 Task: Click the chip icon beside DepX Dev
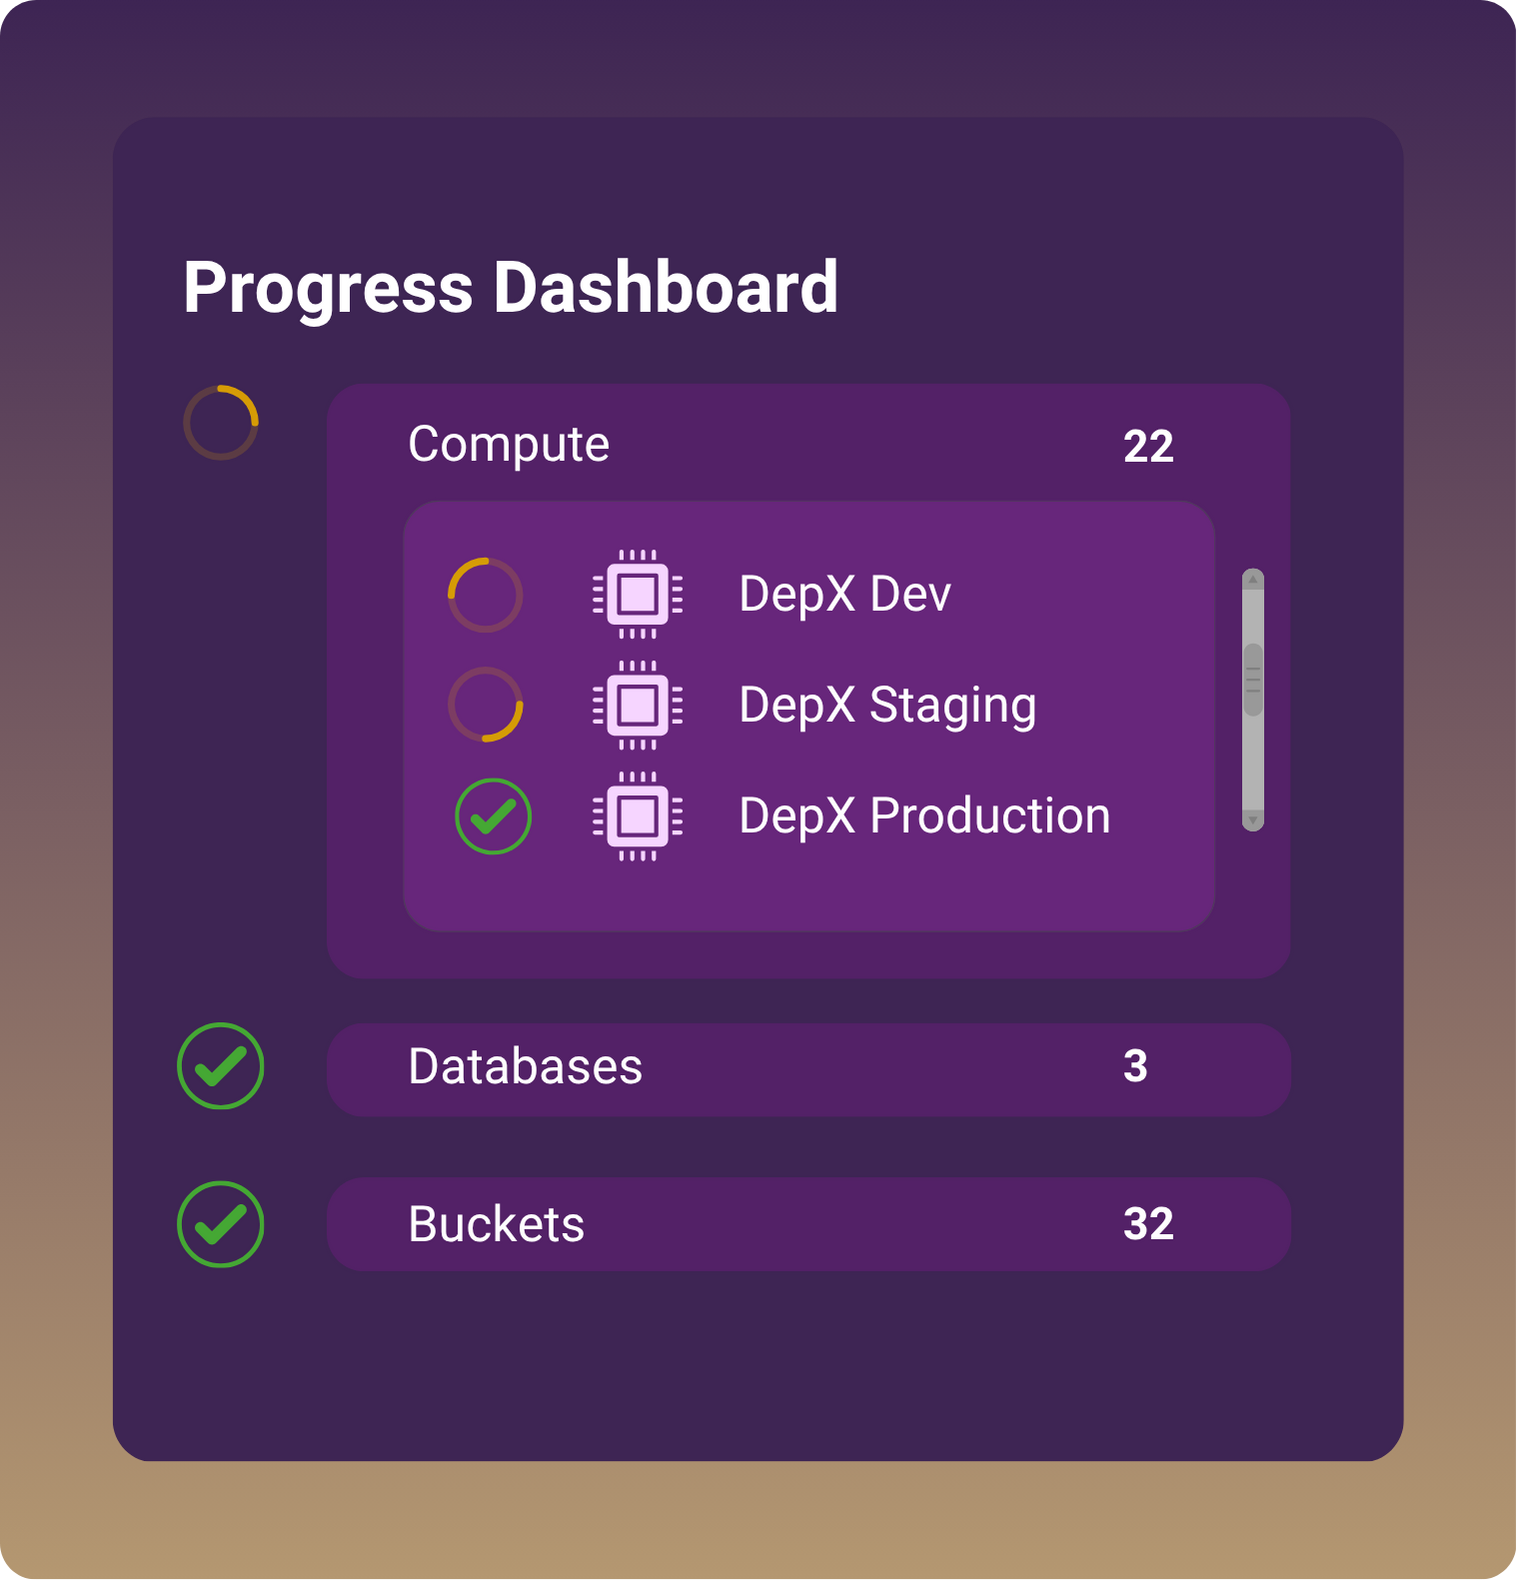pos(637,594)
